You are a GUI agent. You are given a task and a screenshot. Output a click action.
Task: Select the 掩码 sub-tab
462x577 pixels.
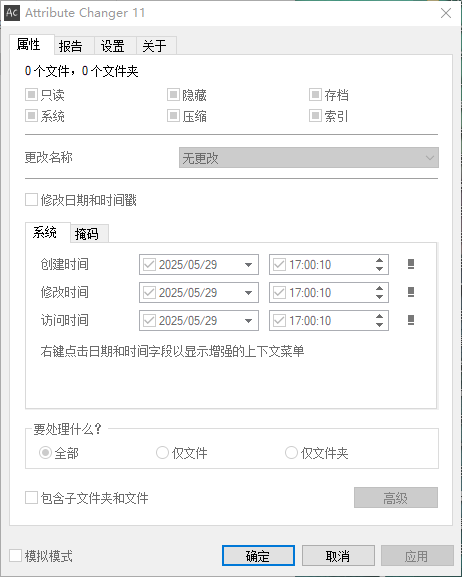tap(89, 233)
